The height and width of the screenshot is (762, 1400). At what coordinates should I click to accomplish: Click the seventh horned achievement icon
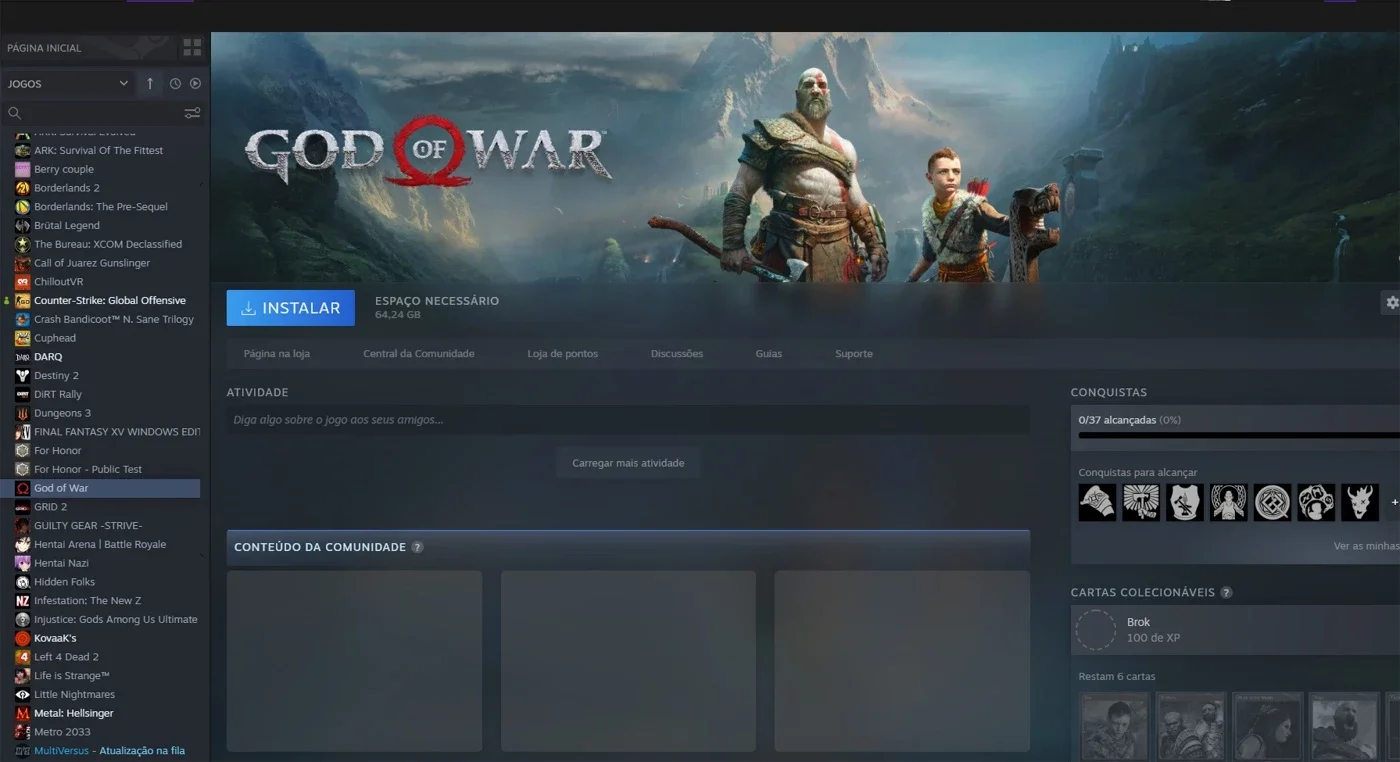1360,502
